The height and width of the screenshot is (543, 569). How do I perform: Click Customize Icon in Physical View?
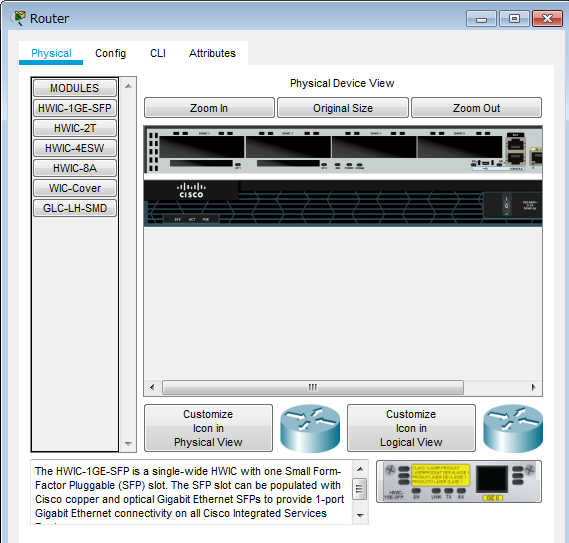pyautogui.click(x=208, y=428)
